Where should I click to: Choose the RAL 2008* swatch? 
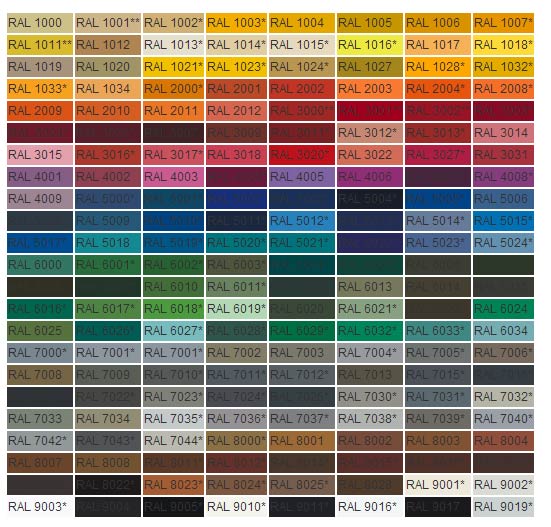pyautogui.click(x=503, y=89)
